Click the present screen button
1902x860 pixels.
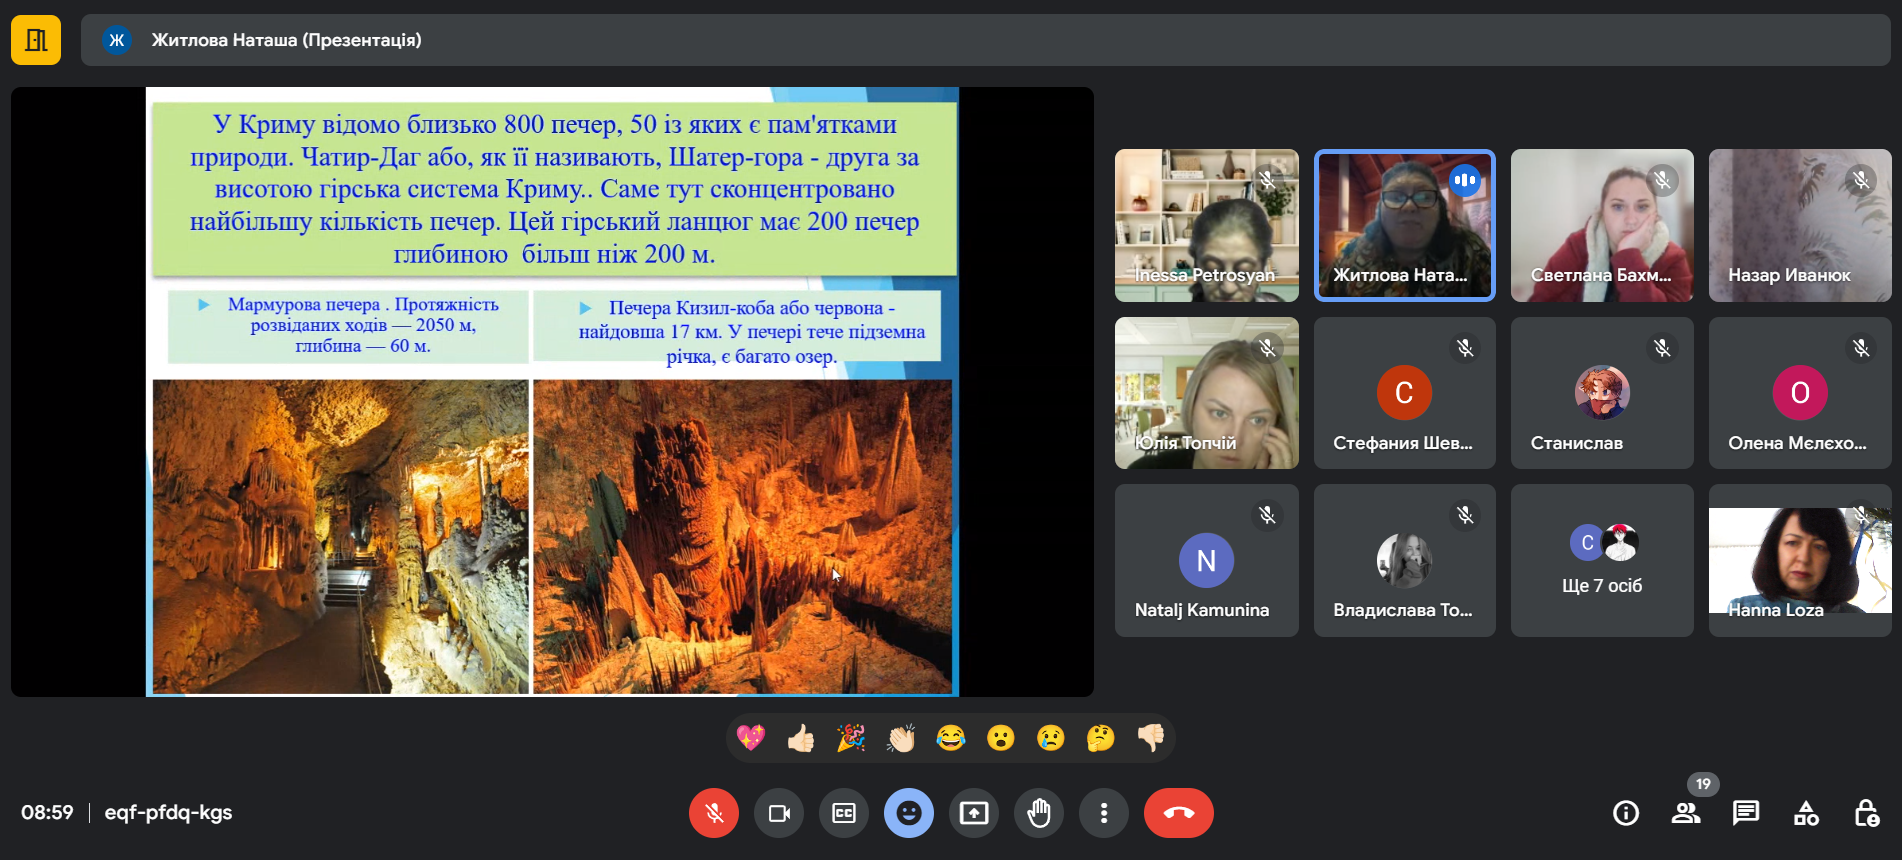coord(973,813)
